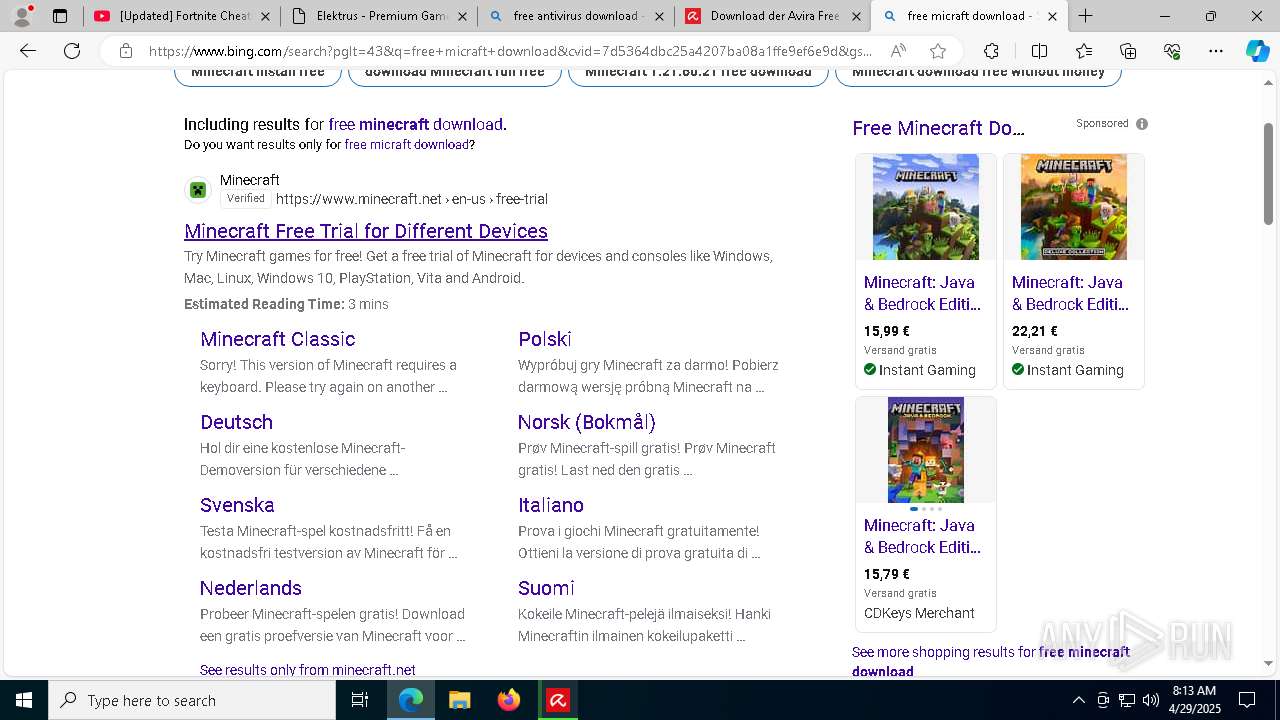Select Minecraft install free suggestion chip
The height and width of the screenshot is (720, 1280).
click(x=258, y=72)
